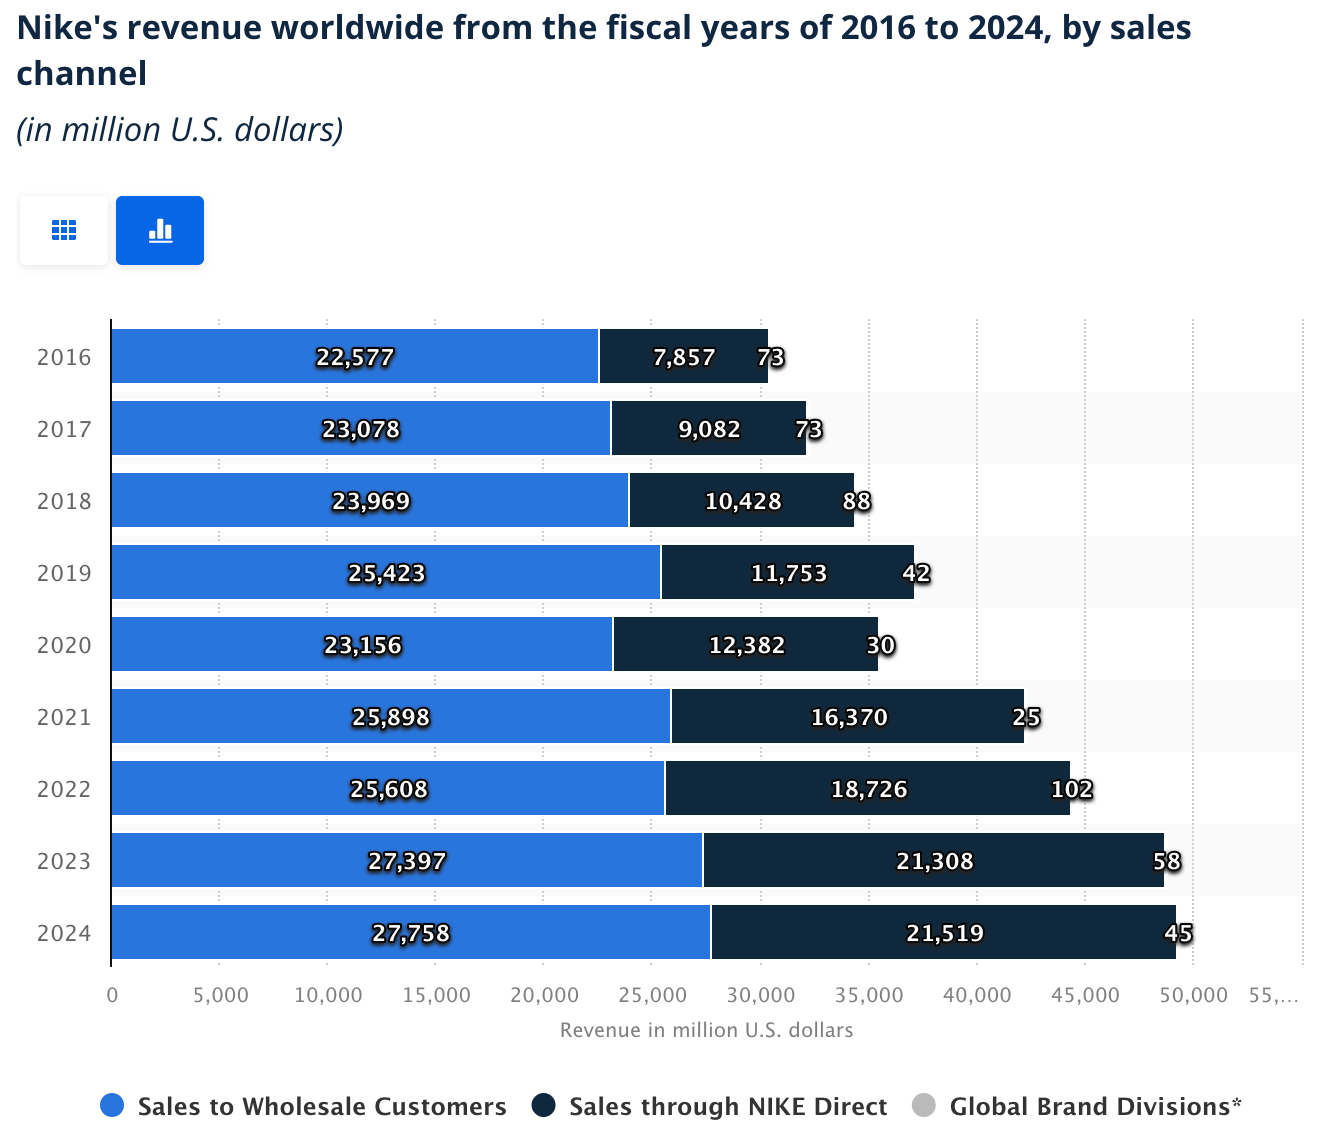Click the 25 value label in 2021 row
This screenshot has width=1338, height=1140.
tap(1026, 717)
